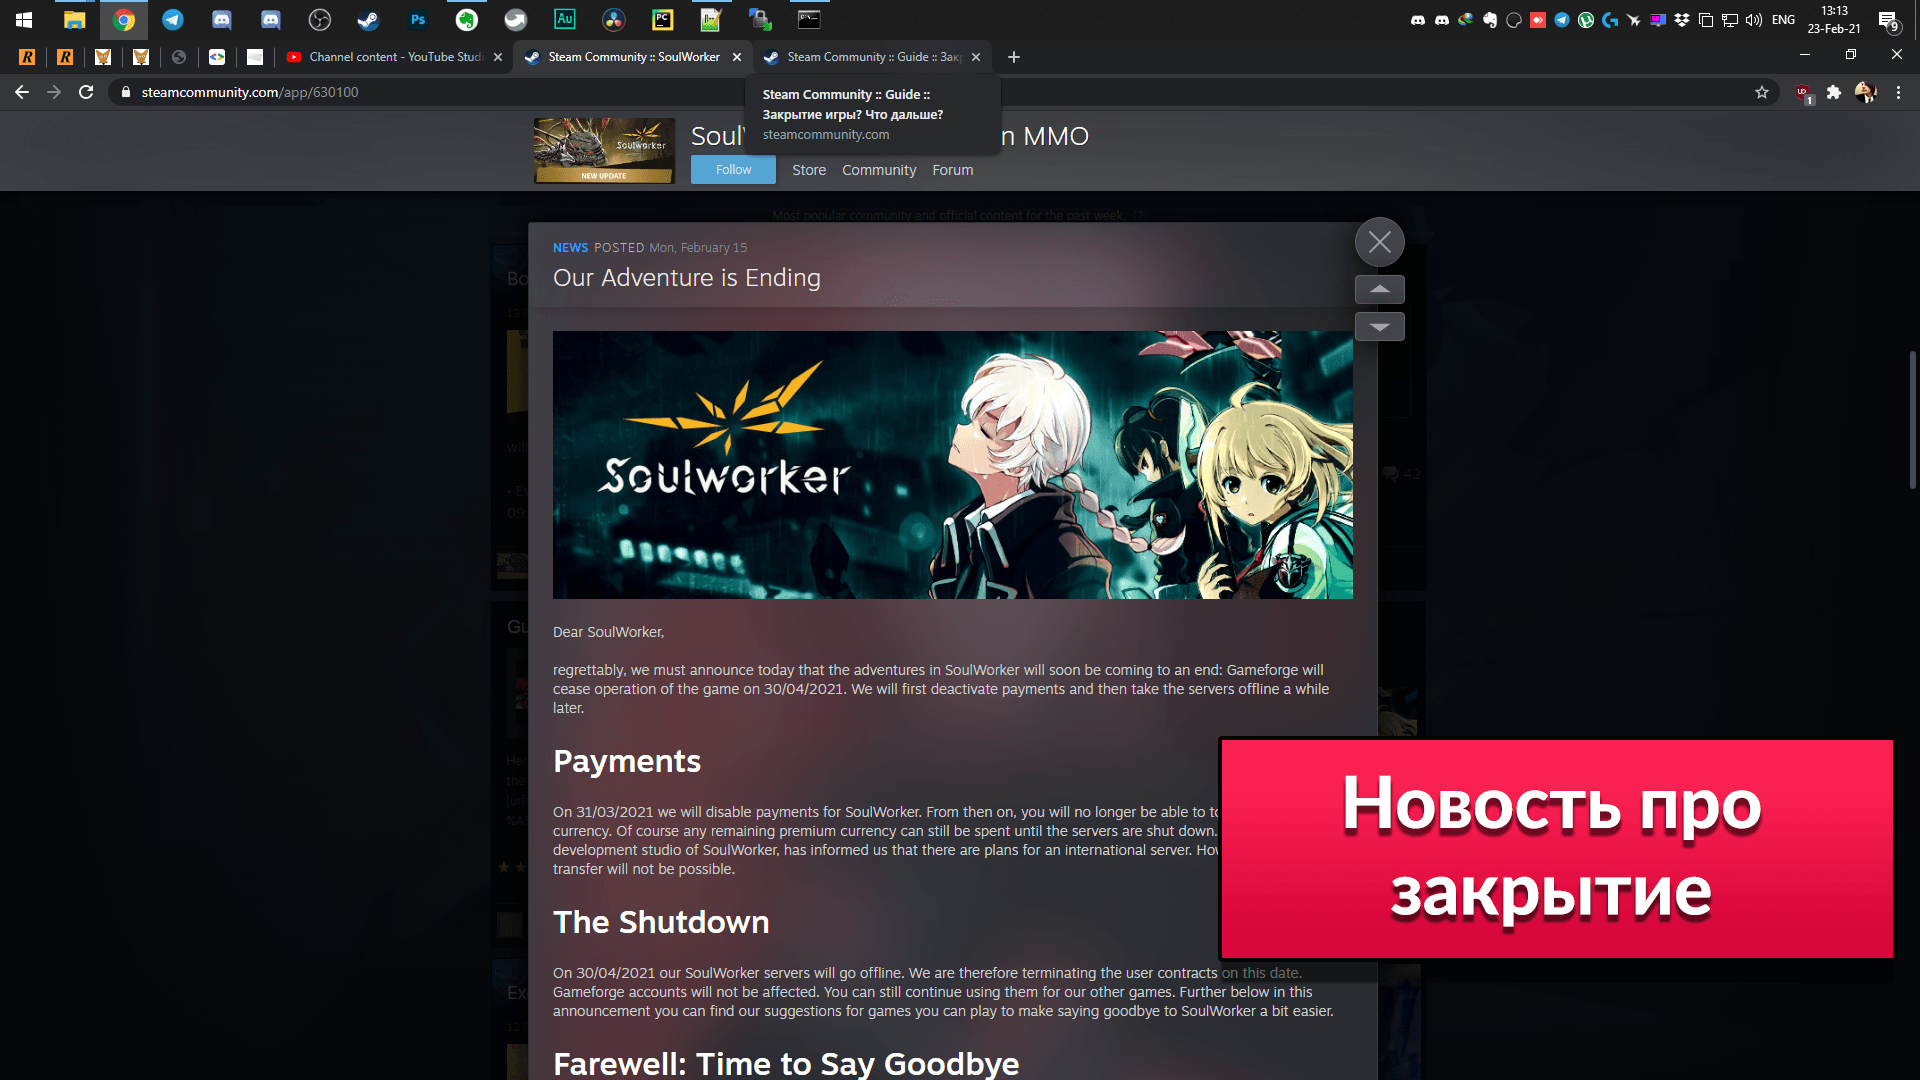Close the SoulWorker tab
1920x1080 pixels.
pyautogui.click(x=737, y=57)
